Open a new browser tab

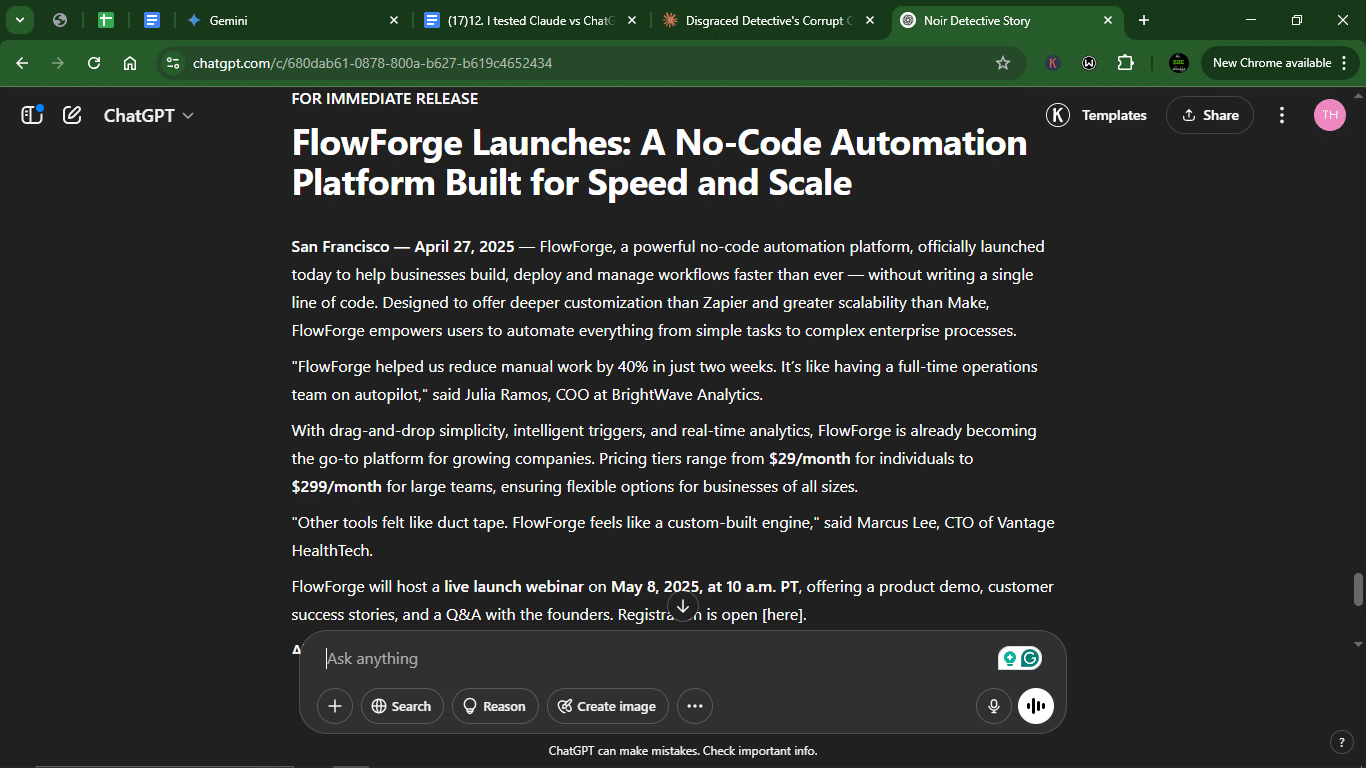(1144, 20)
